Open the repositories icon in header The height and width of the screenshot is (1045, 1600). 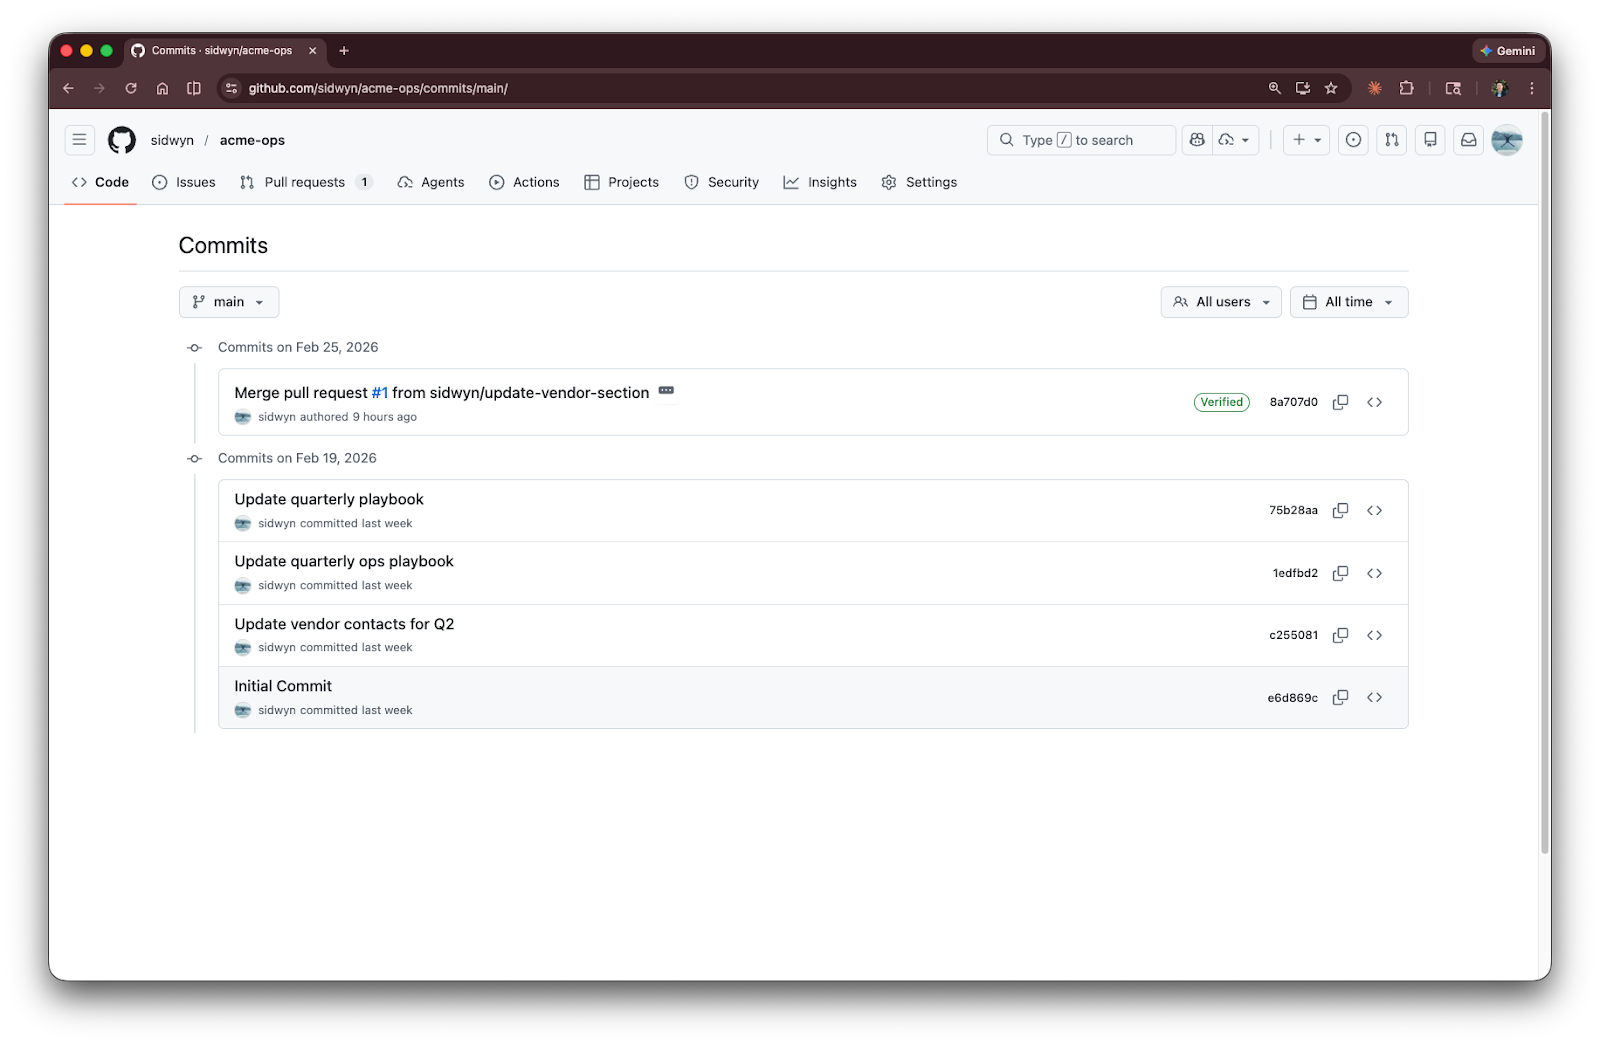(1430, 140)
